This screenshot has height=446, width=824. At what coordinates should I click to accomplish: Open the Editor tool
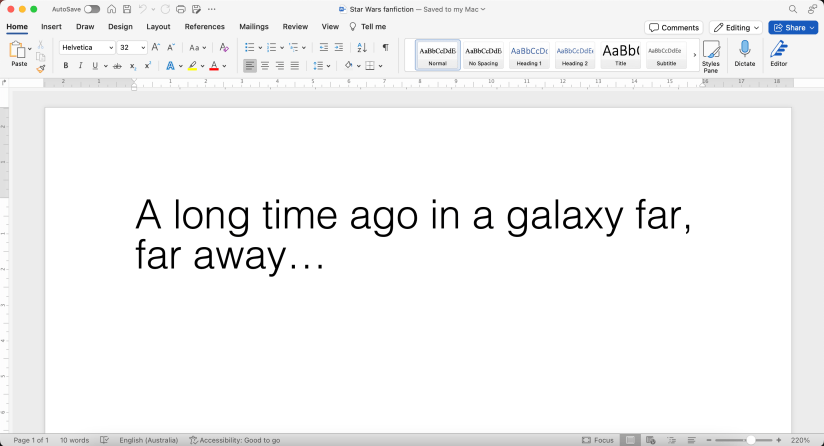778,54
